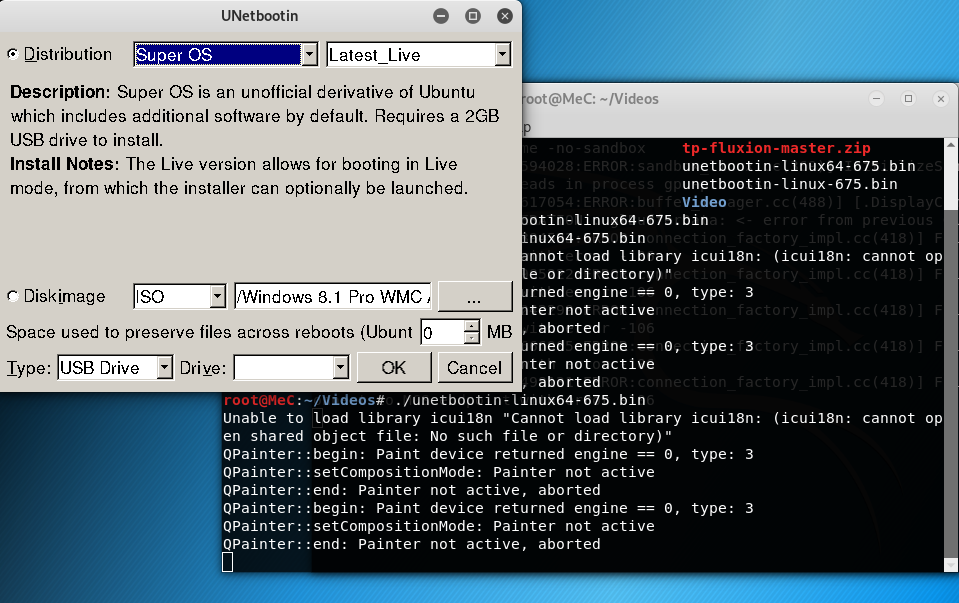Increase persistent space with the up arrow
Image resolution: width=959 pixels, height=603 pixels.
(472, 326)
